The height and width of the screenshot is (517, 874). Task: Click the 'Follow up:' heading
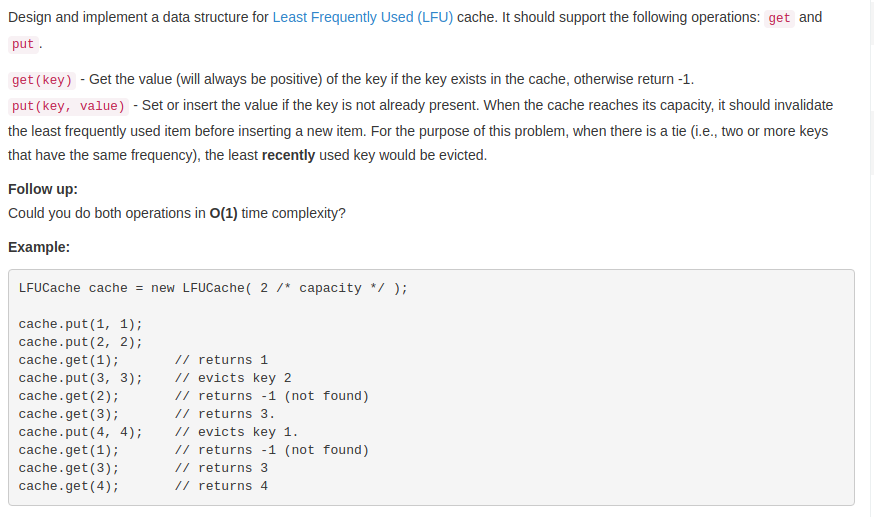pyautogui.click(x=43, y=189)
